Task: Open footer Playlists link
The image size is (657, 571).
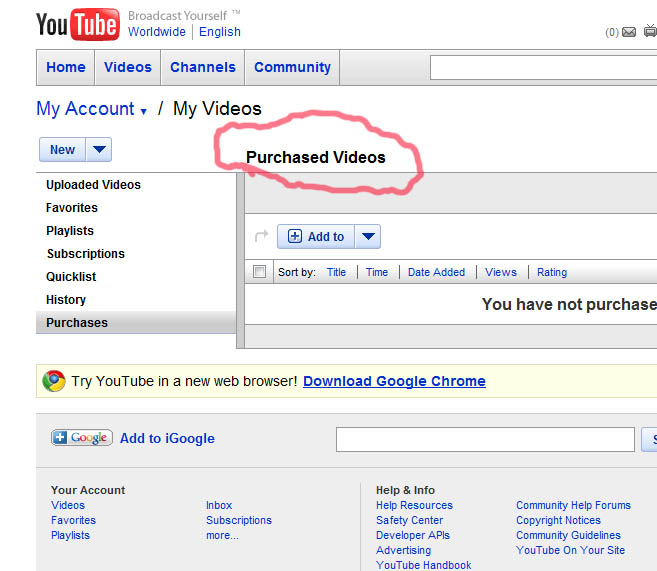Action: (x=70, y=535)
